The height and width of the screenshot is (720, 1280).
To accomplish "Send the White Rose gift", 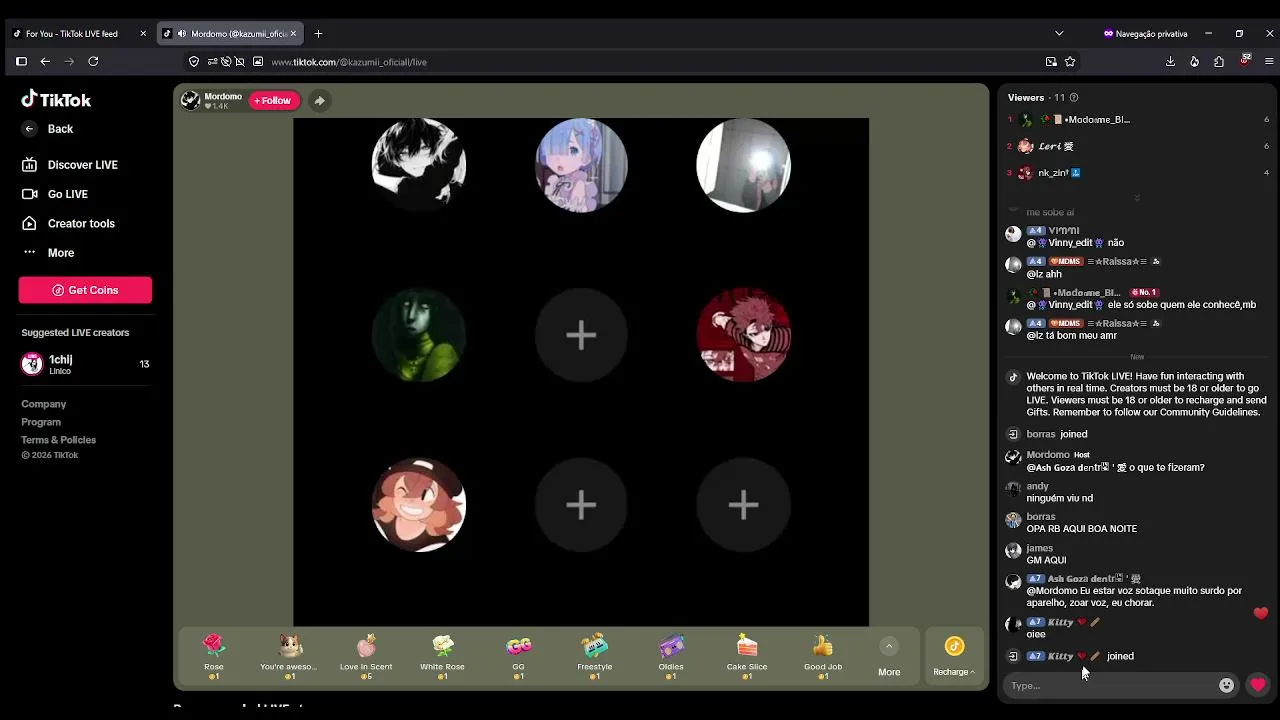I will point(442,656).
